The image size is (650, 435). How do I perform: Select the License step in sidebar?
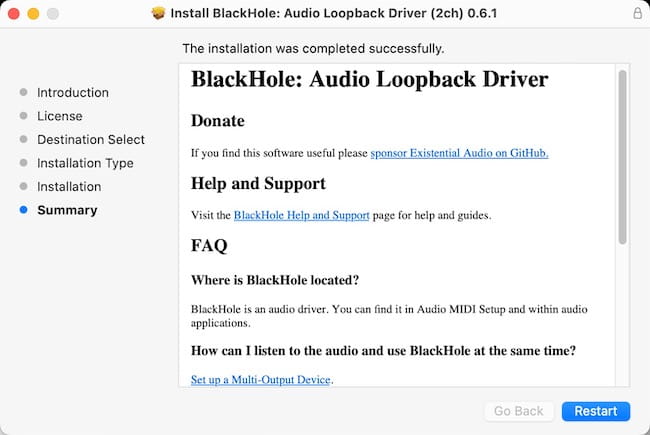point(60,116)
